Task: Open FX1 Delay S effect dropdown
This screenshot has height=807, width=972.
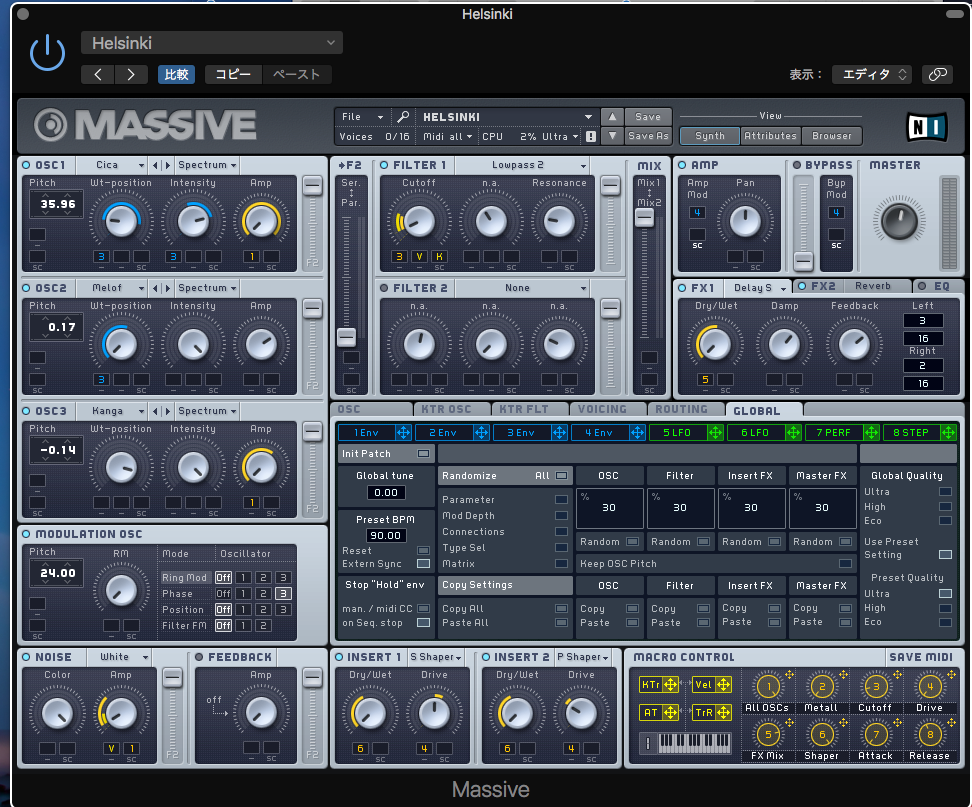Action: [x=758, y=288]
